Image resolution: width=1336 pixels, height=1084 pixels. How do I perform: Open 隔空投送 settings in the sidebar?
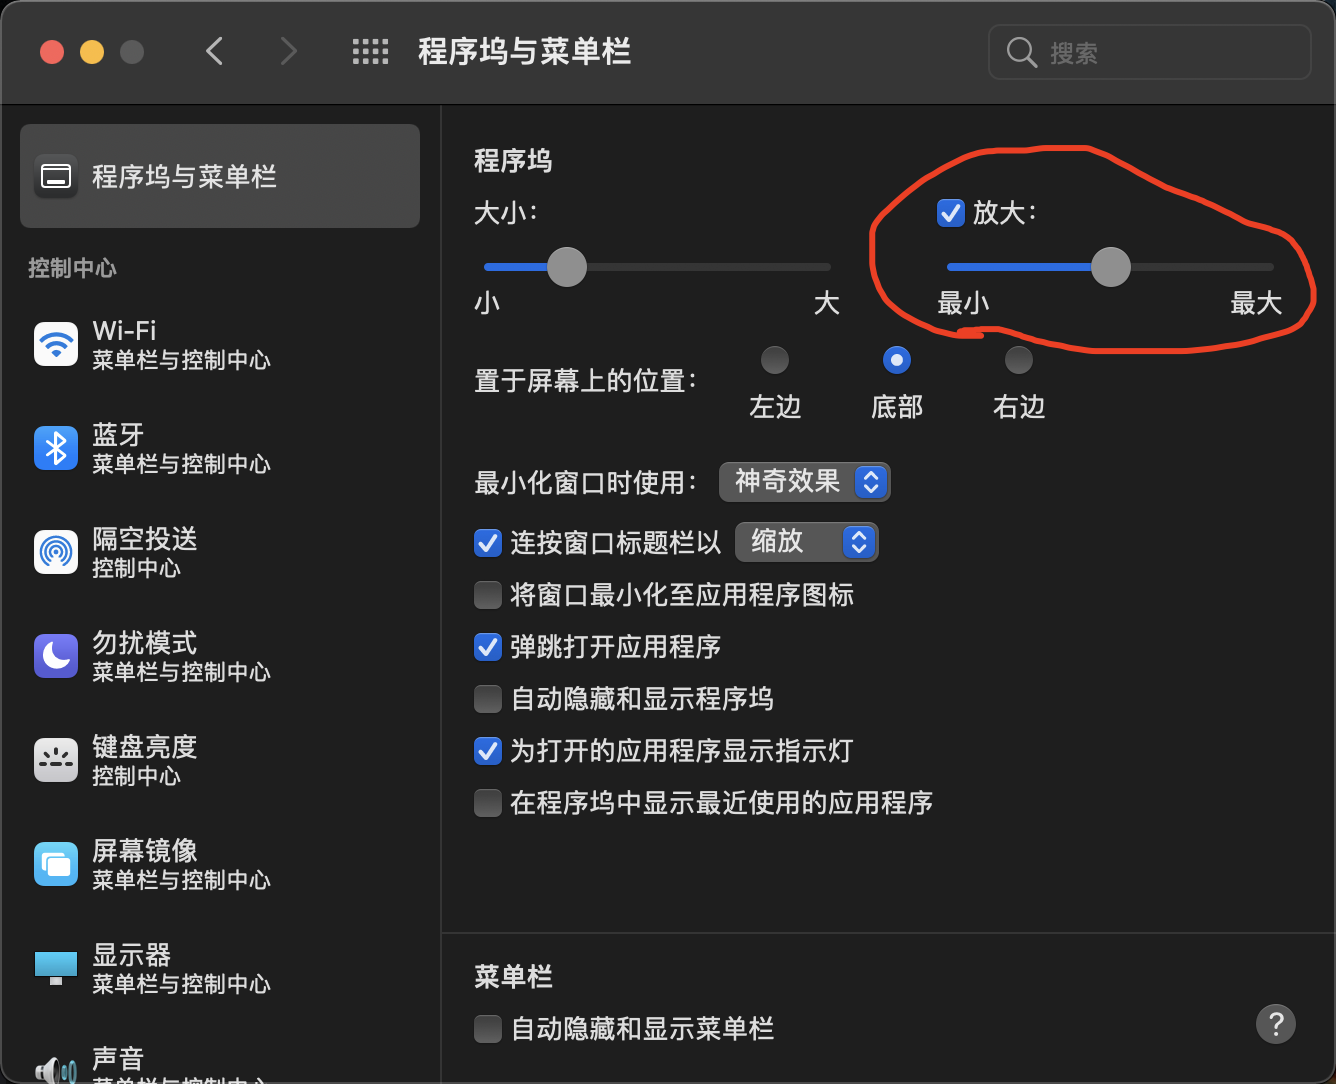point(220,552)
